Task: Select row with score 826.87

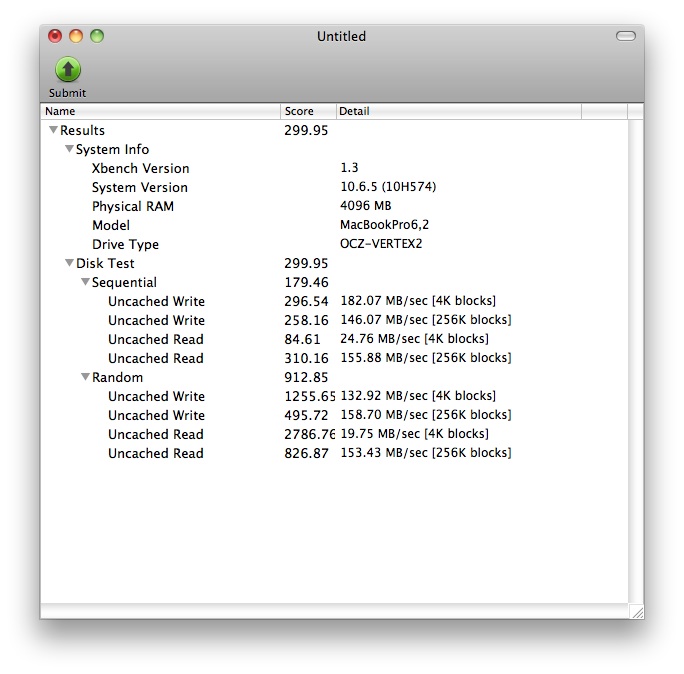Action: [335, 453]
